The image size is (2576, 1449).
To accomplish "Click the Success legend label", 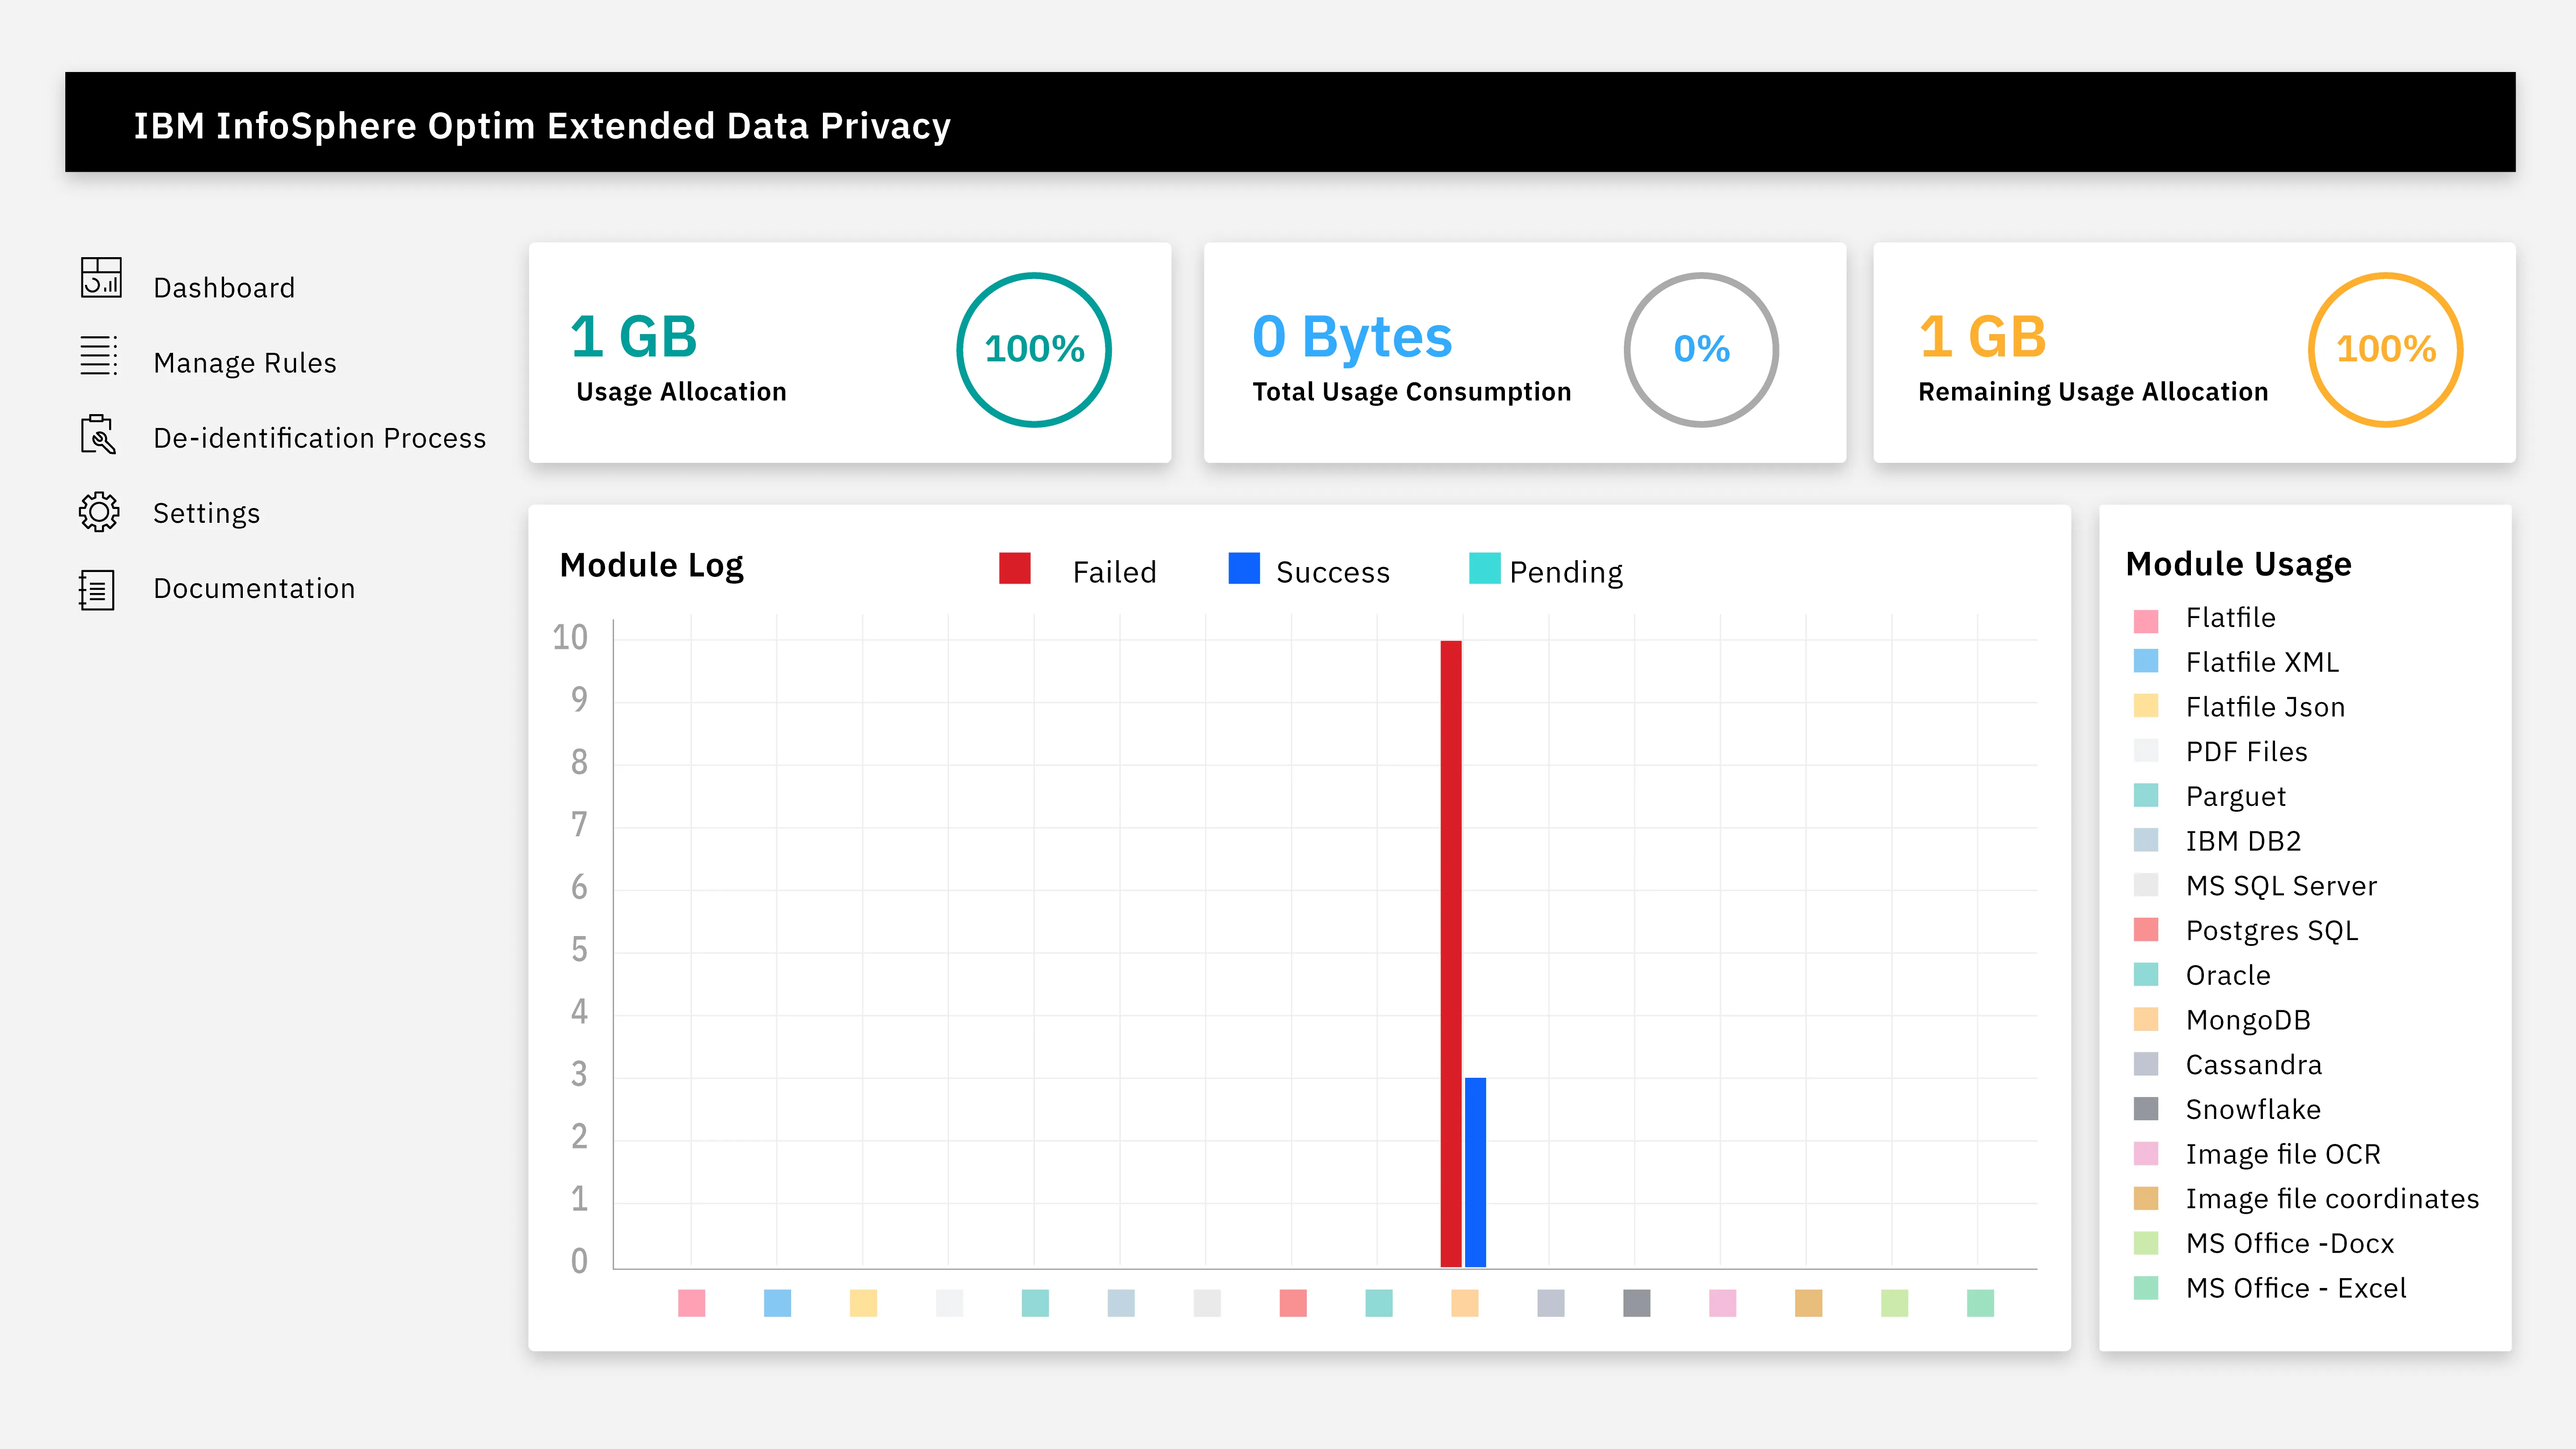I will point(1333,572).
